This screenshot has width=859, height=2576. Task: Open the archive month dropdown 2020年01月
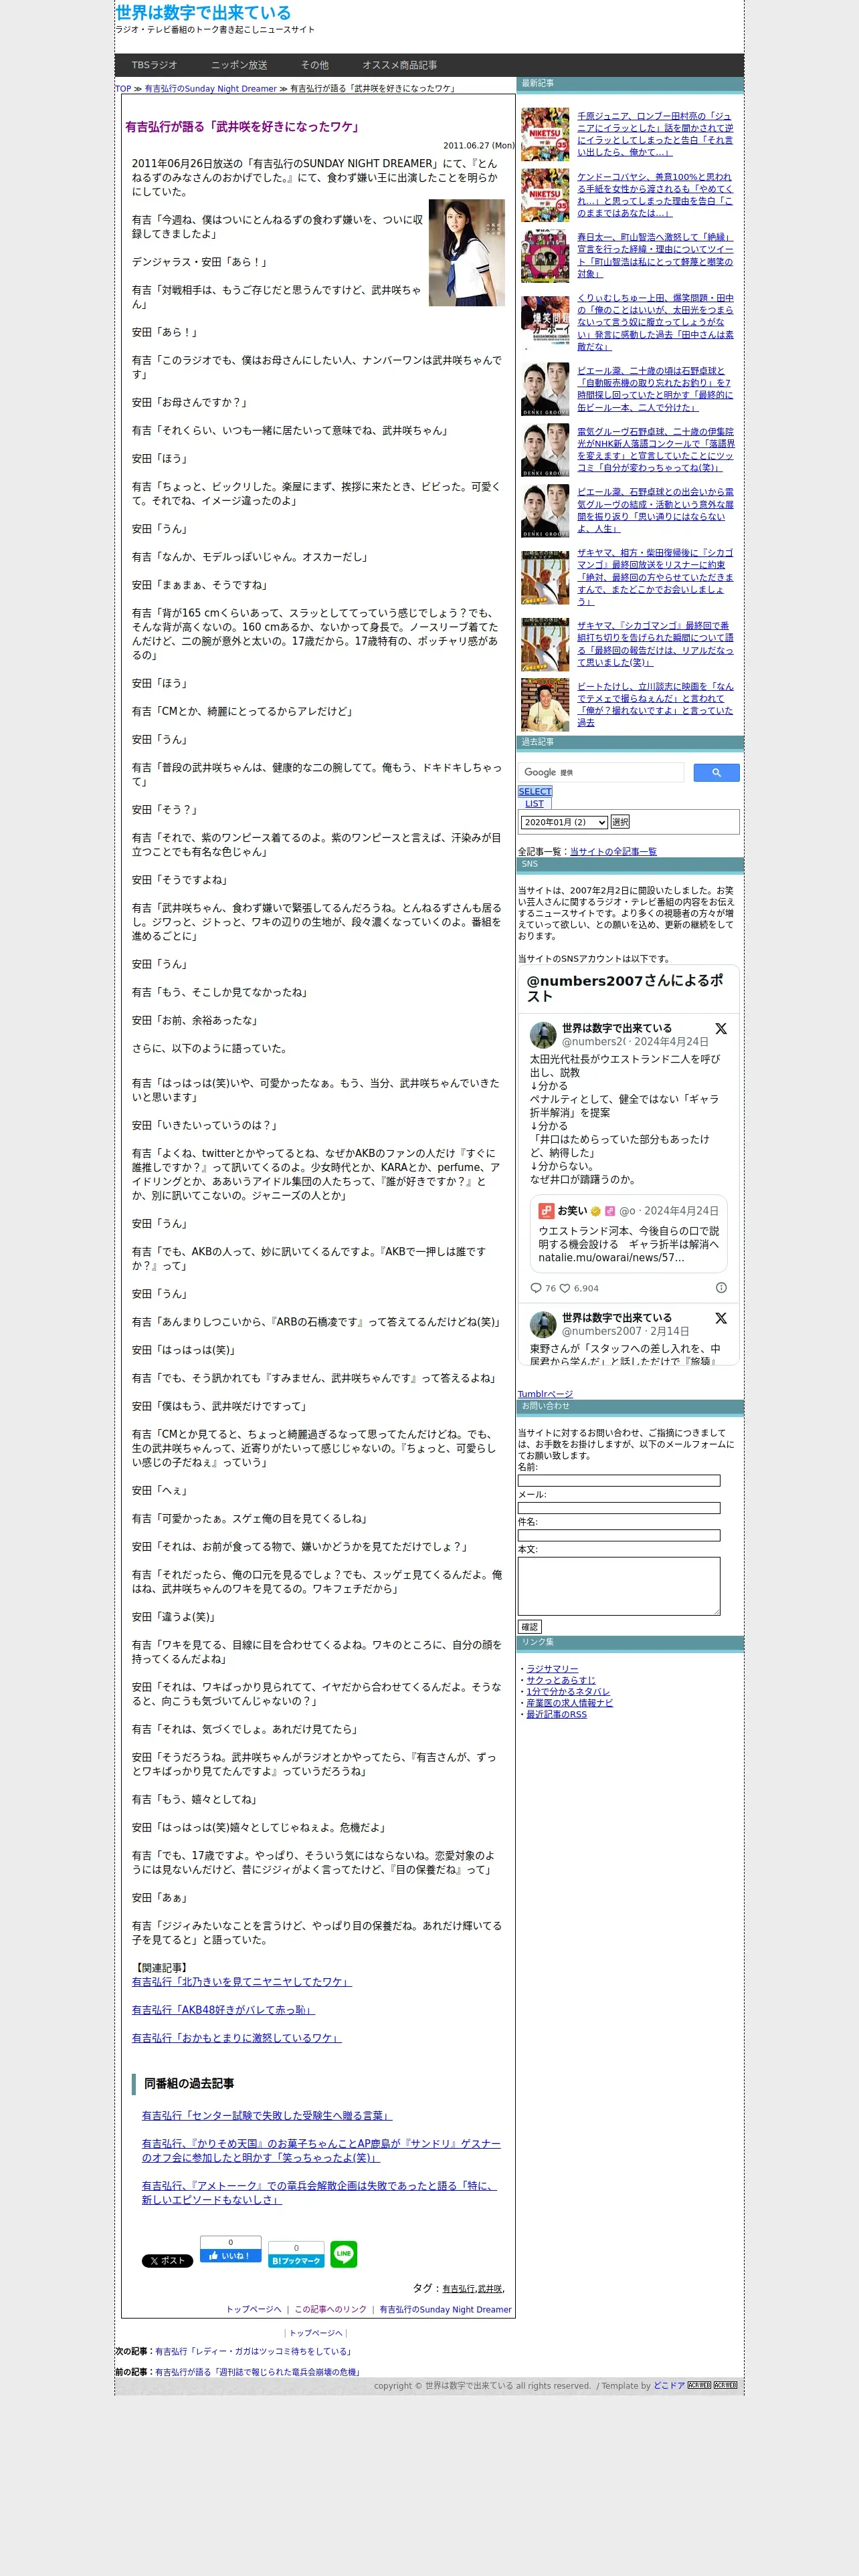564,822
